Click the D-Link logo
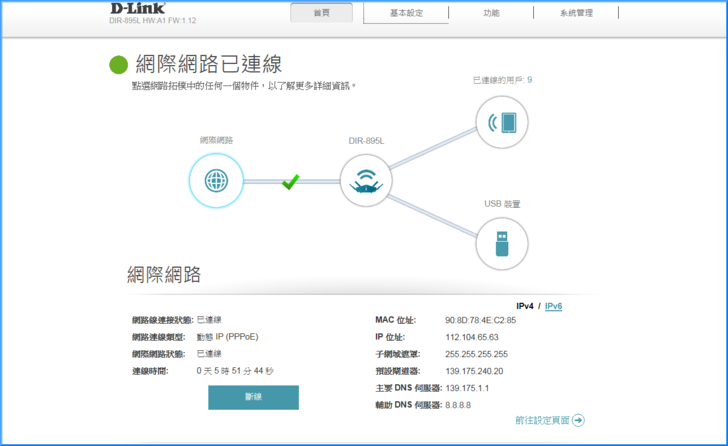728x446 pixels. (x=140, y=9)
